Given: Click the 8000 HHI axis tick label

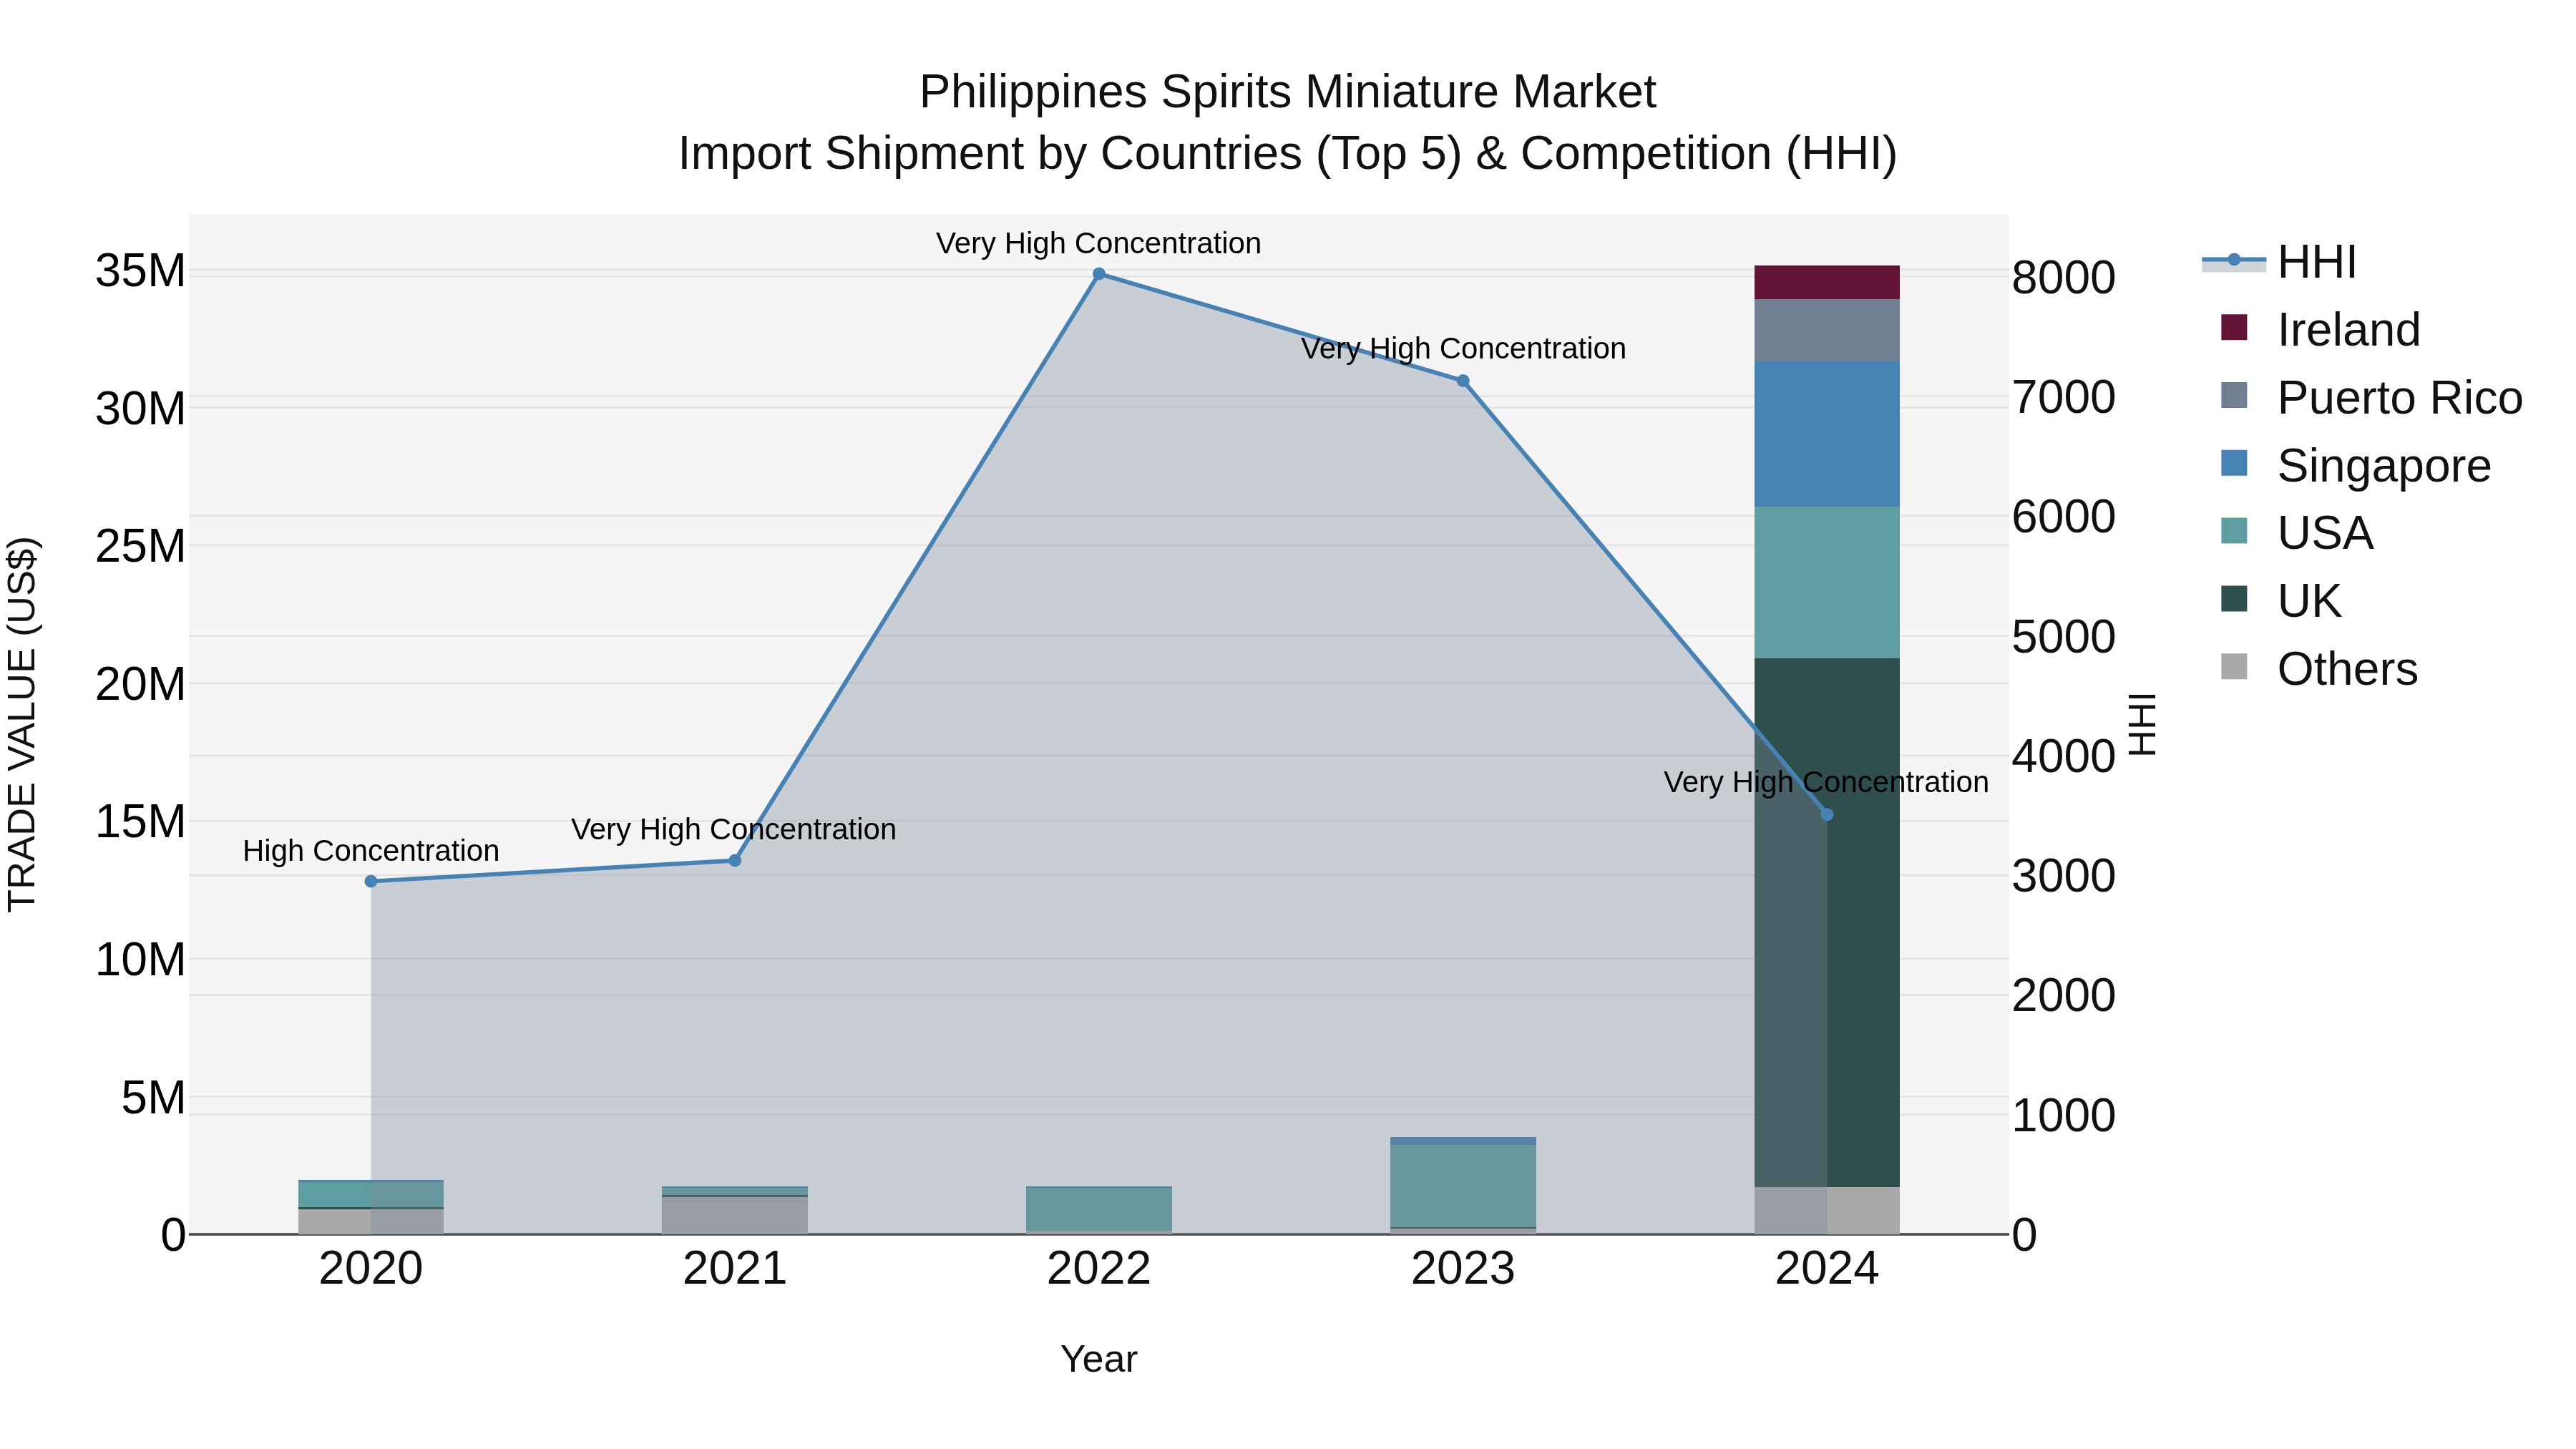Looking at the screenshot, I should (x=2063, y=278).
